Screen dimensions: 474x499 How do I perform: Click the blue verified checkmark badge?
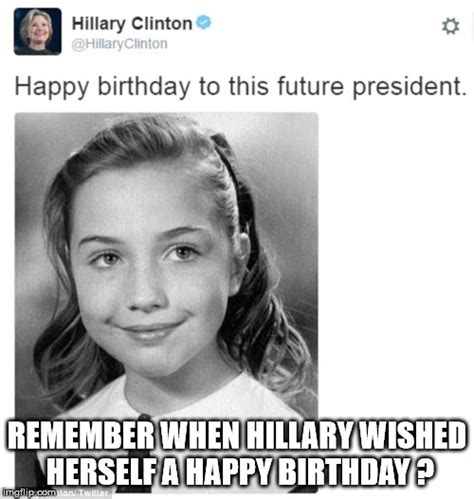pyautogui.click(x=203, y=22)
